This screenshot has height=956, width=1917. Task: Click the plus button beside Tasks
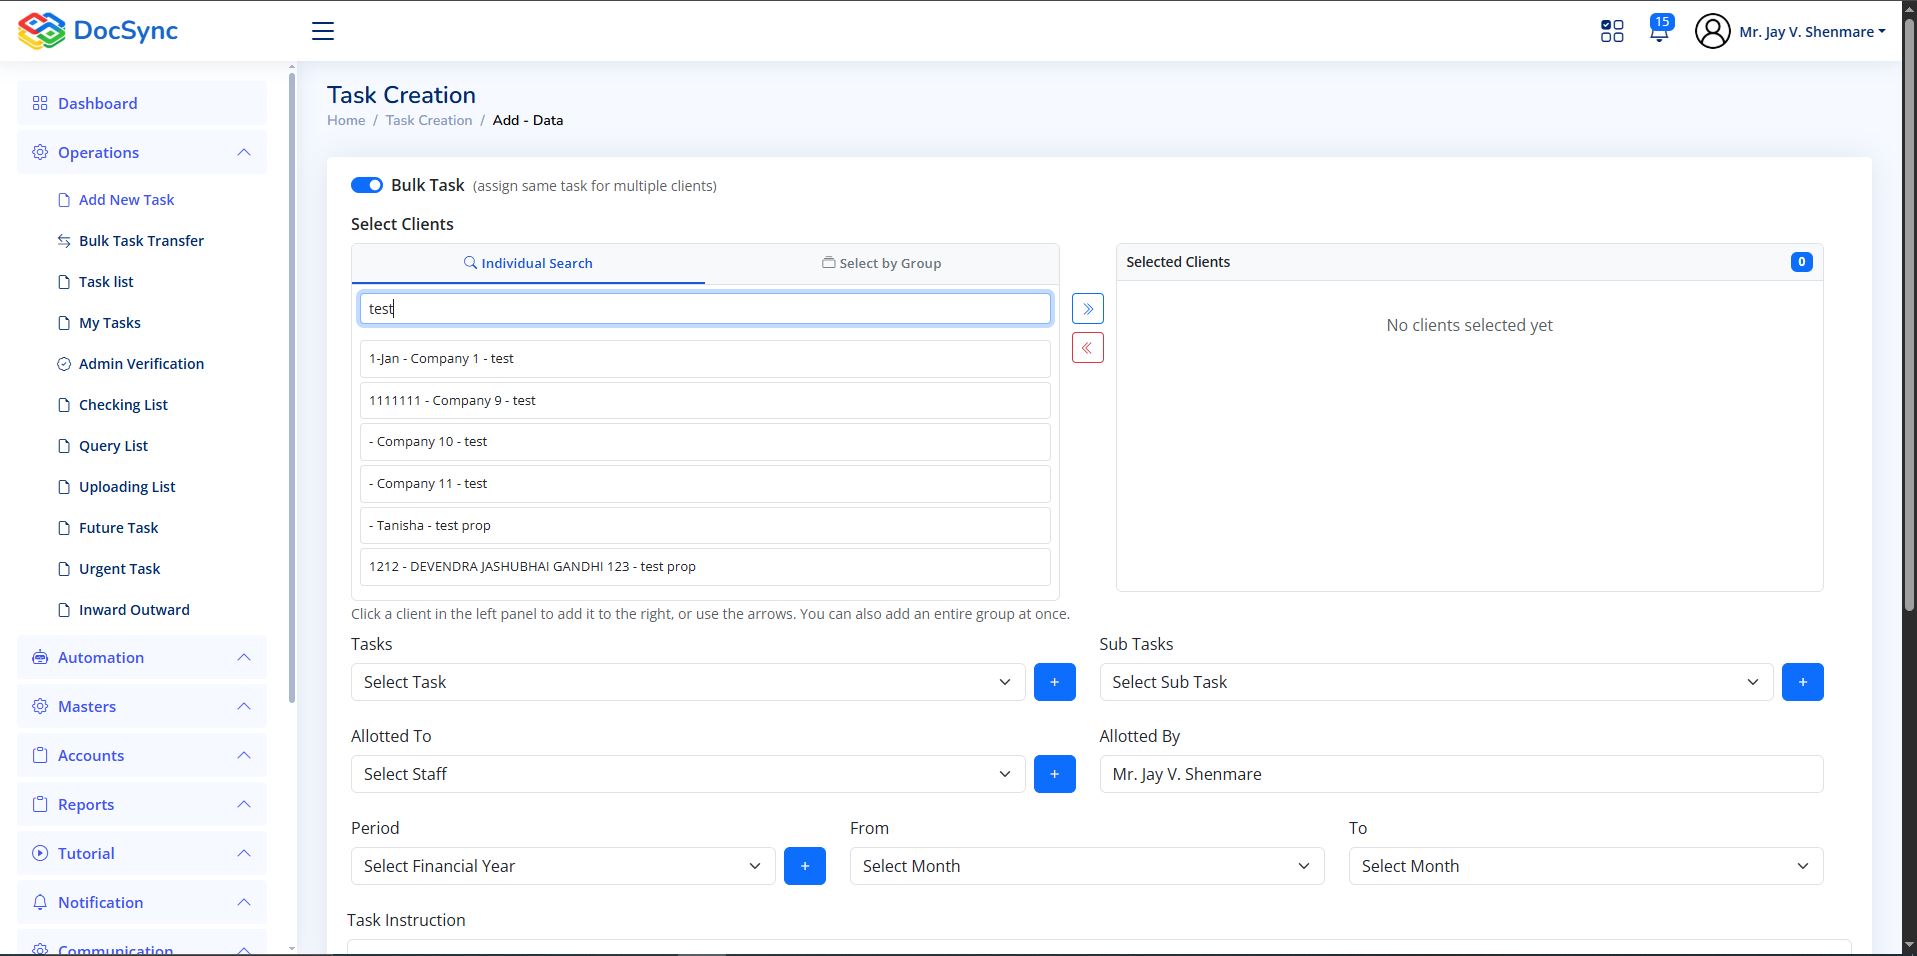pyautogui.click(x=1054, y=682)
